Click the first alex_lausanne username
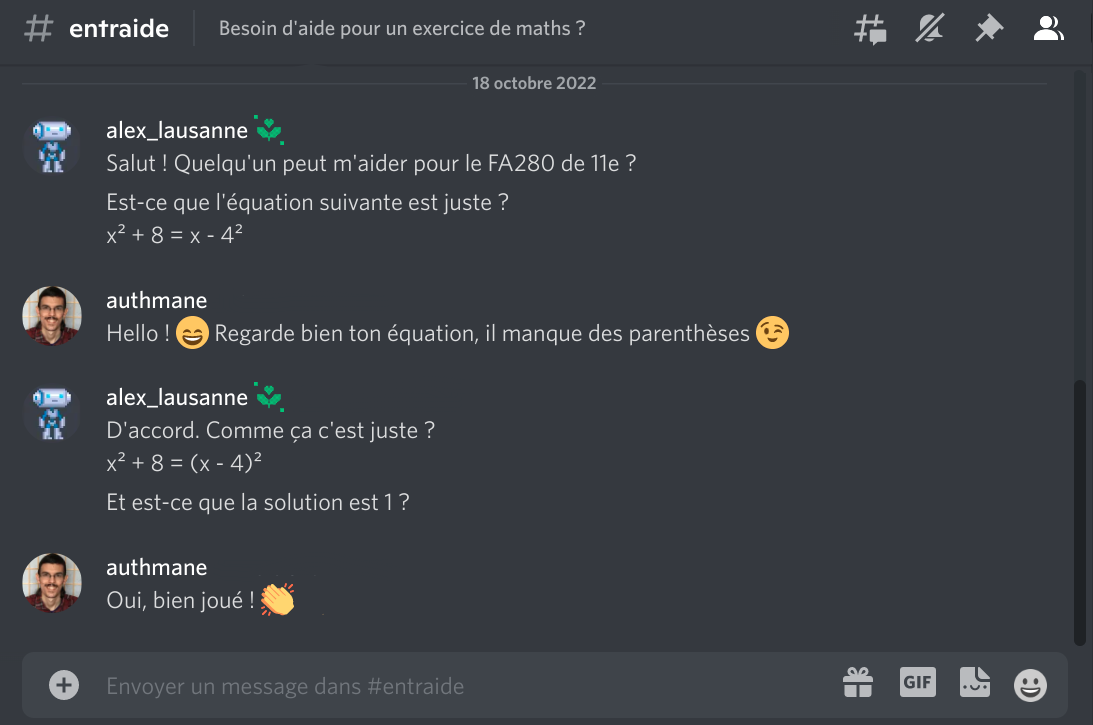 pos(177,130)
